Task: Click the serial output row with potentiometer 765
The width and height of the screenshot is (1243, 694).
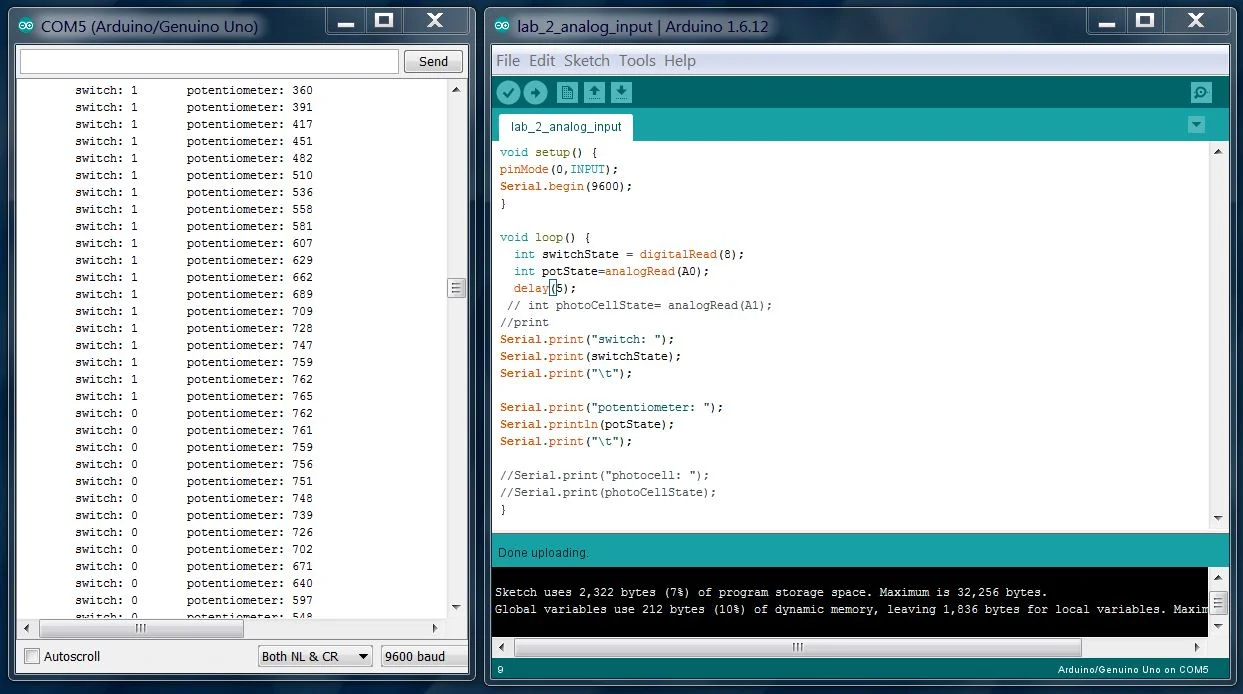Action: tap(194, 396)
